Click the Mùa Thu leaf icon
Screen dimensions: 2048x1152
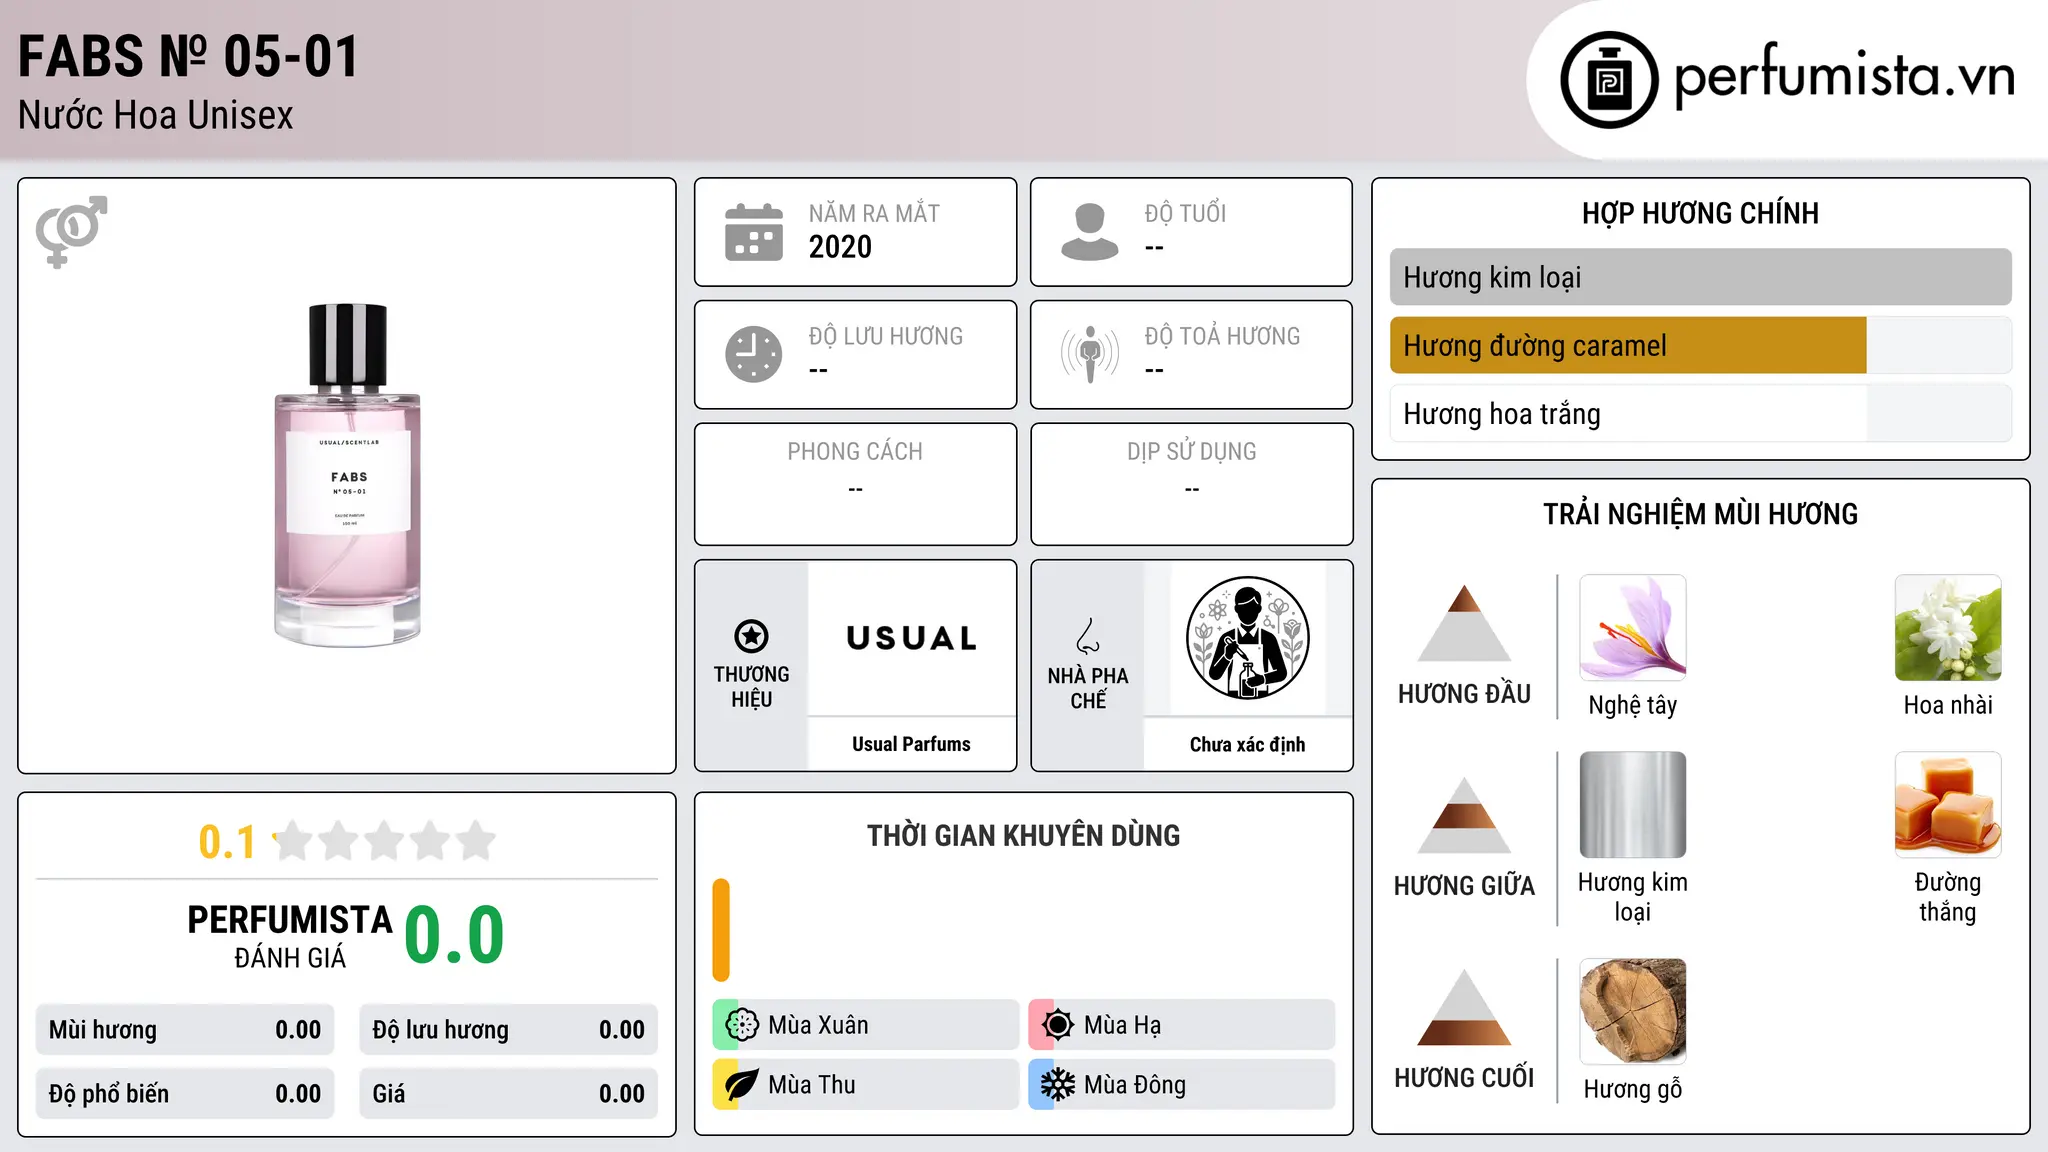tap(741, 1085)
